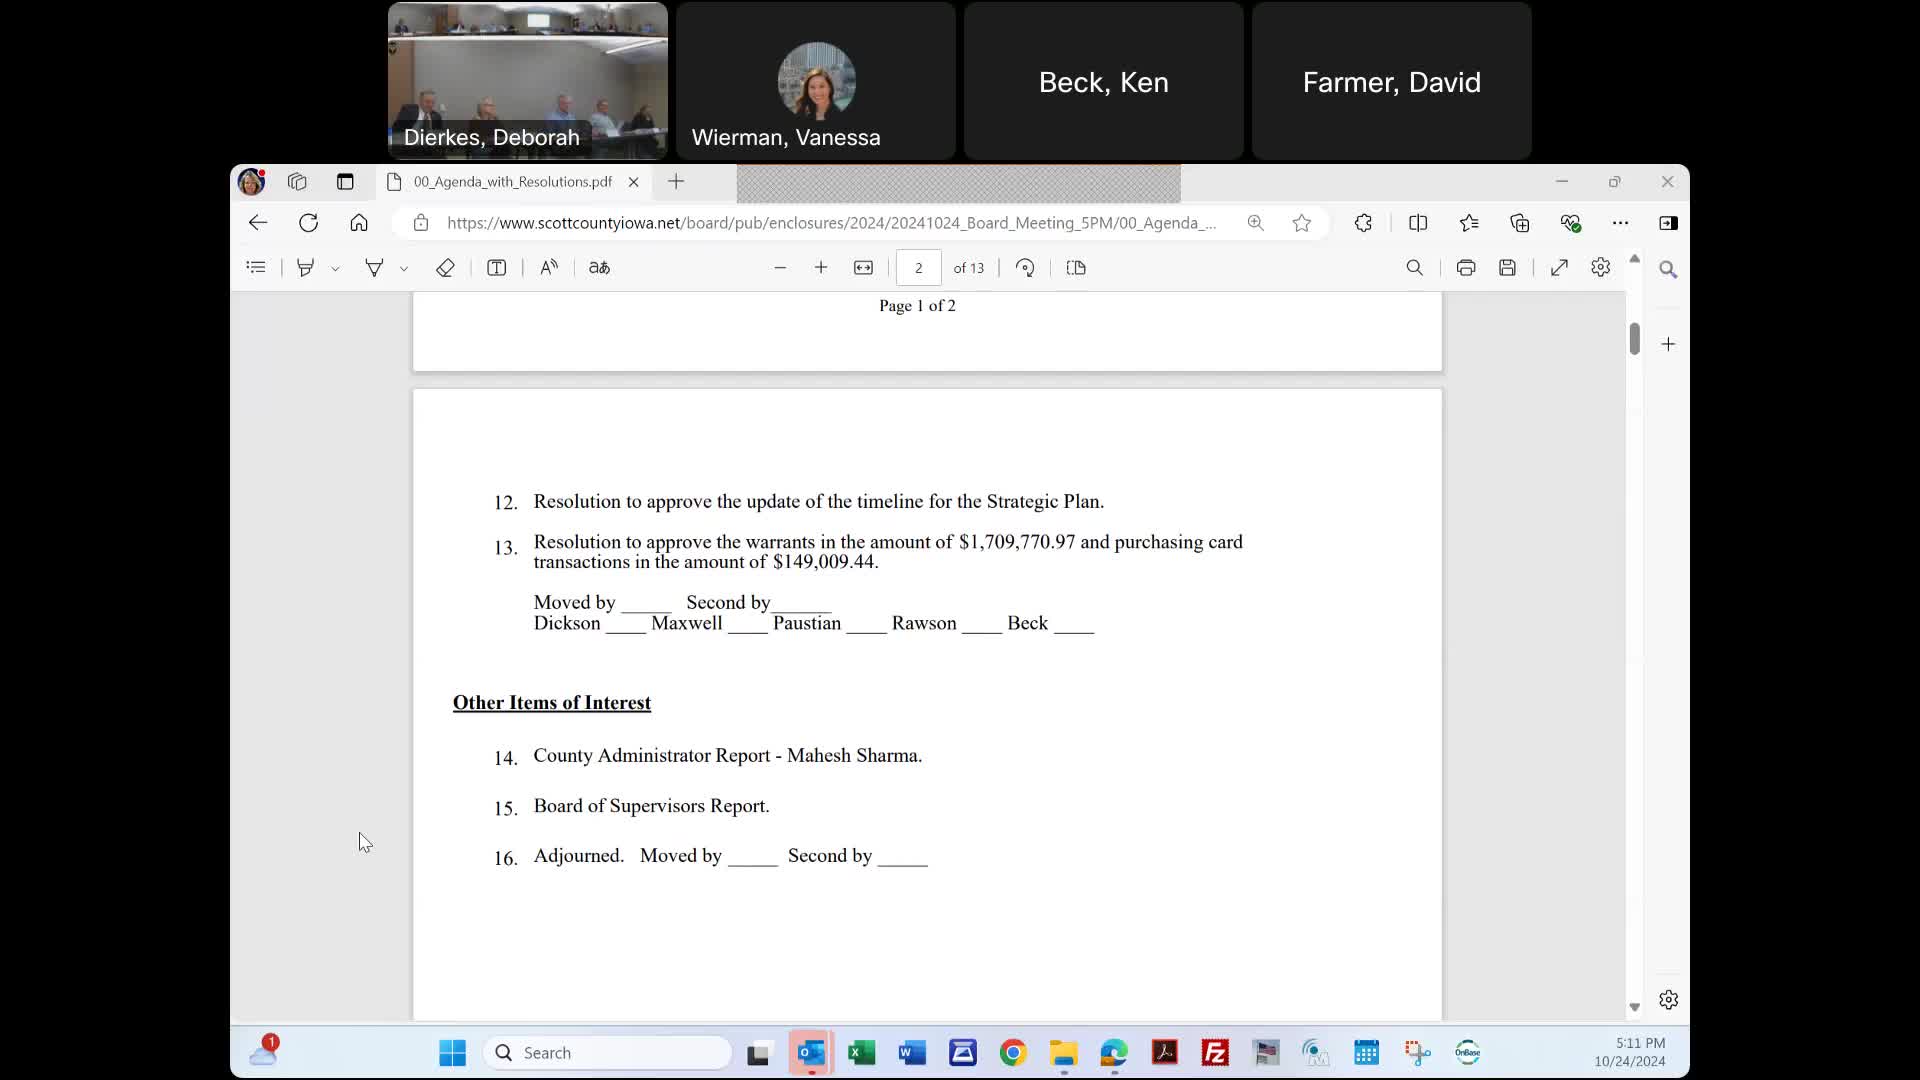Open the address bar zoom indicator
The width and height of the screenshot is (1920, 1080).
click(x=1255, y=223)
